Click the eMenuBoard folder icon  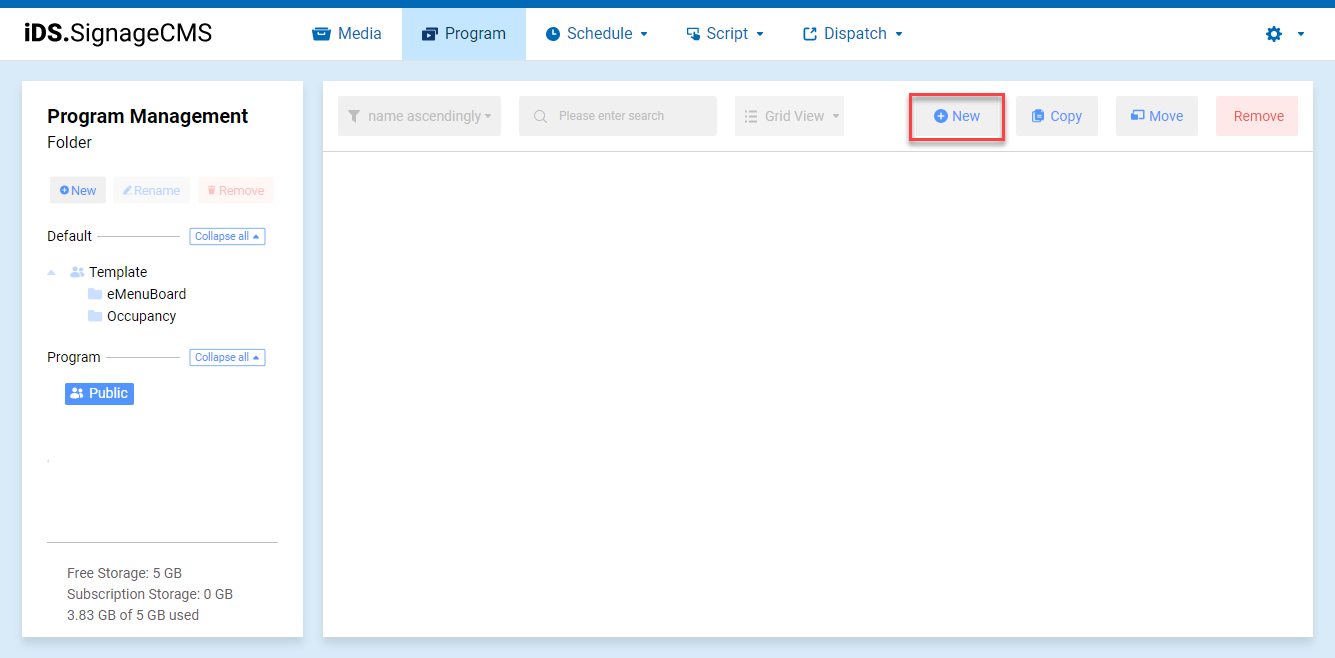click(95, 294)
